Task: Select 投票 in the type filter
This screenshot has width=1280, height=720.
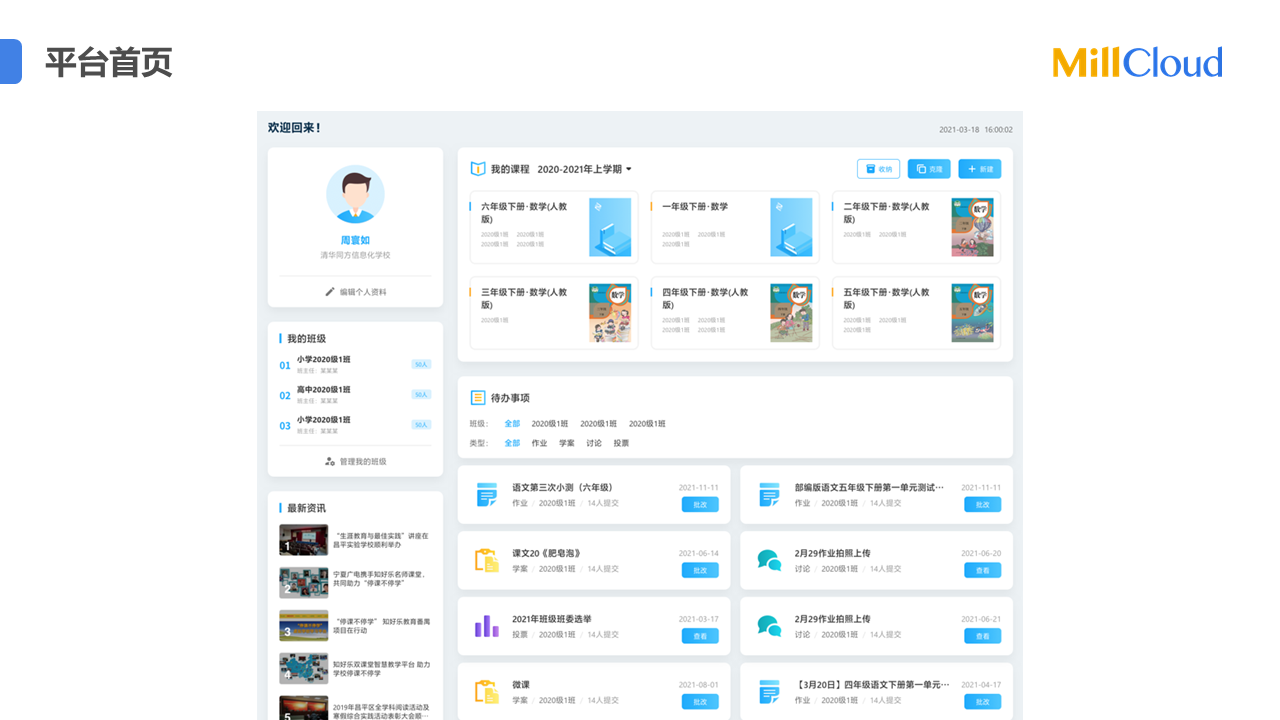Action: point(621,443)
